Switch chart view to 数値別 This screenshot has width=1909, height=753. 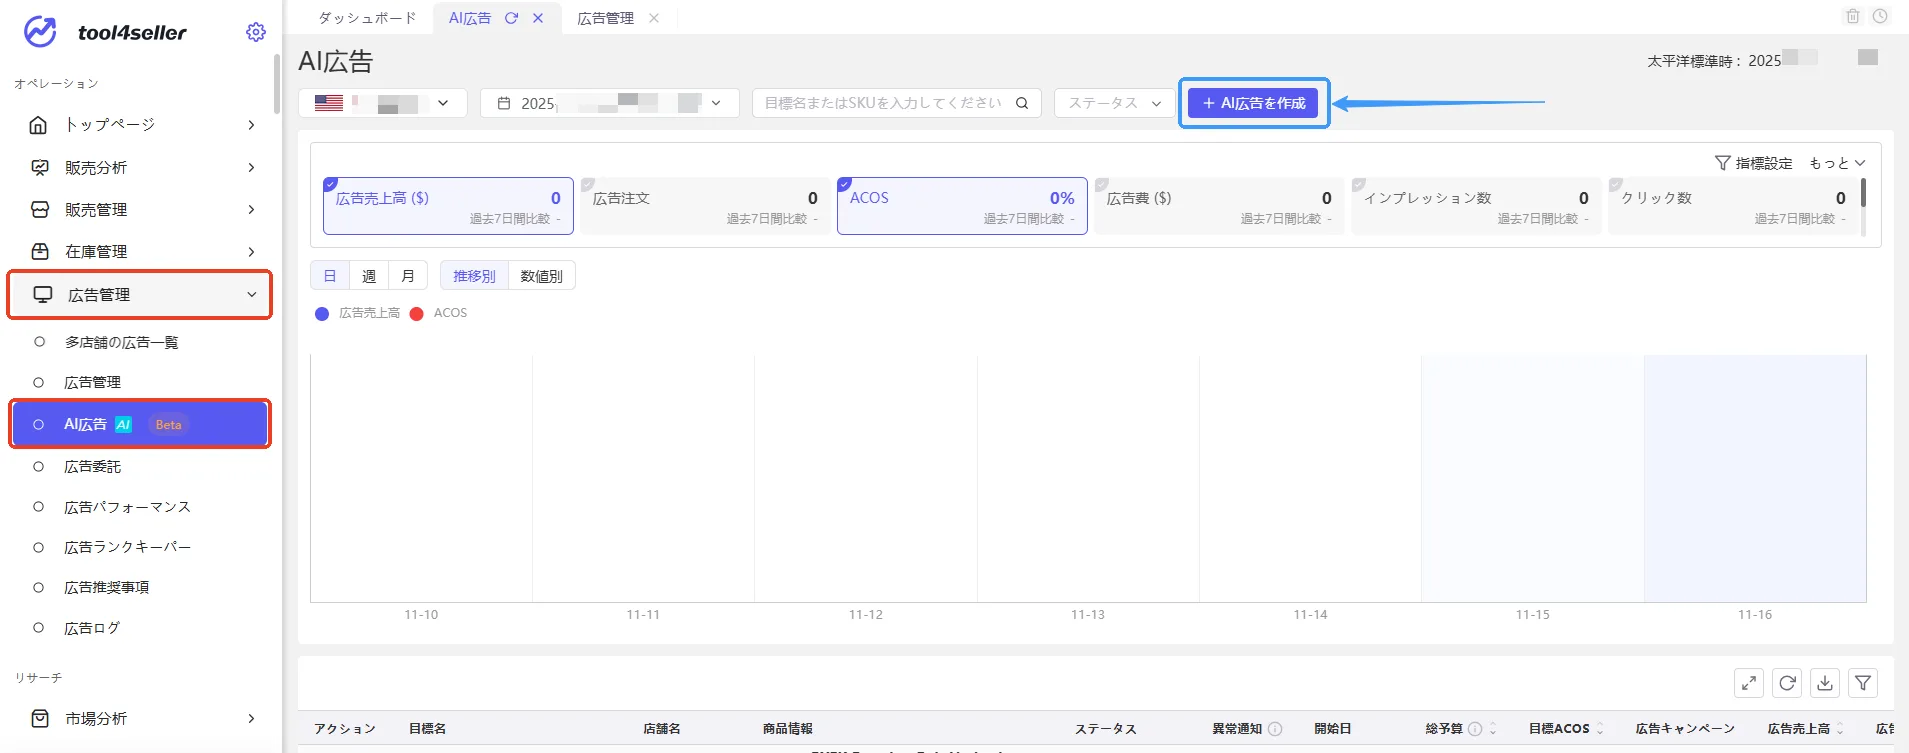542,276
